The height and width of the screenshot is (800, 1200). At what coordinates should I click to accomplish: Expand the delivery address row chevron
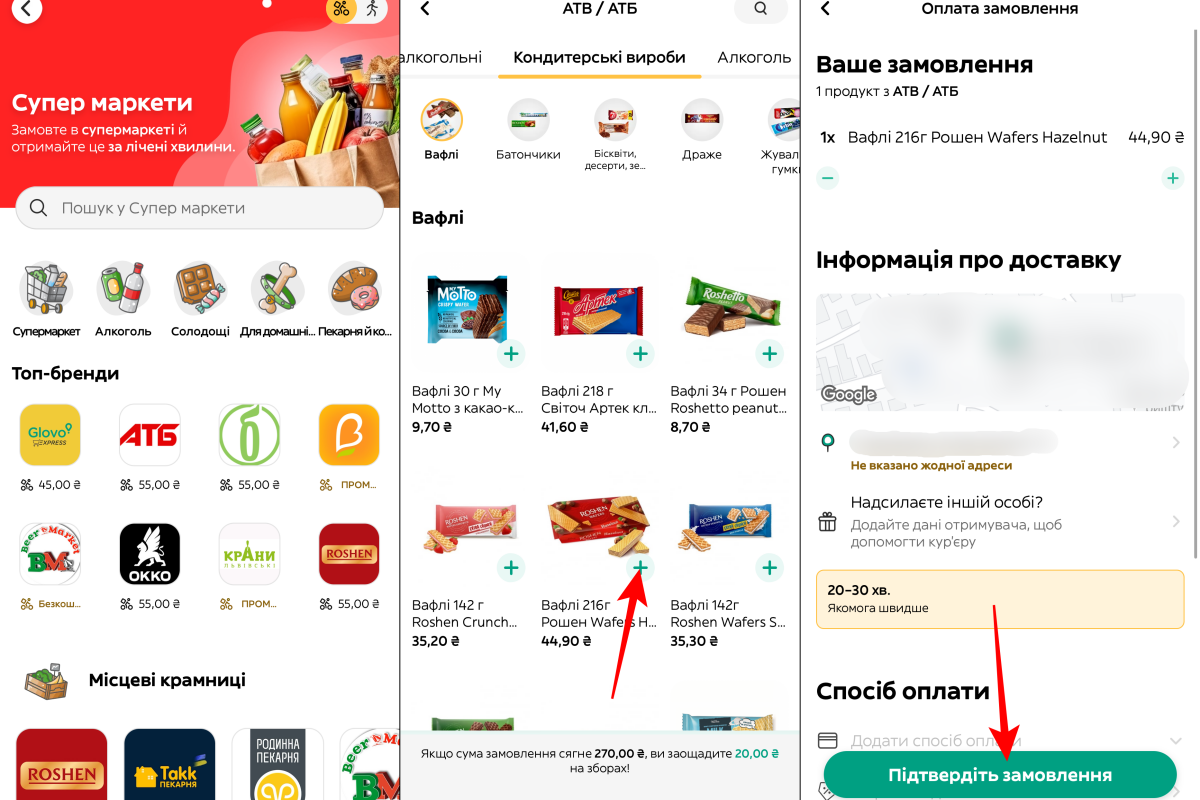click(1176, 442)
